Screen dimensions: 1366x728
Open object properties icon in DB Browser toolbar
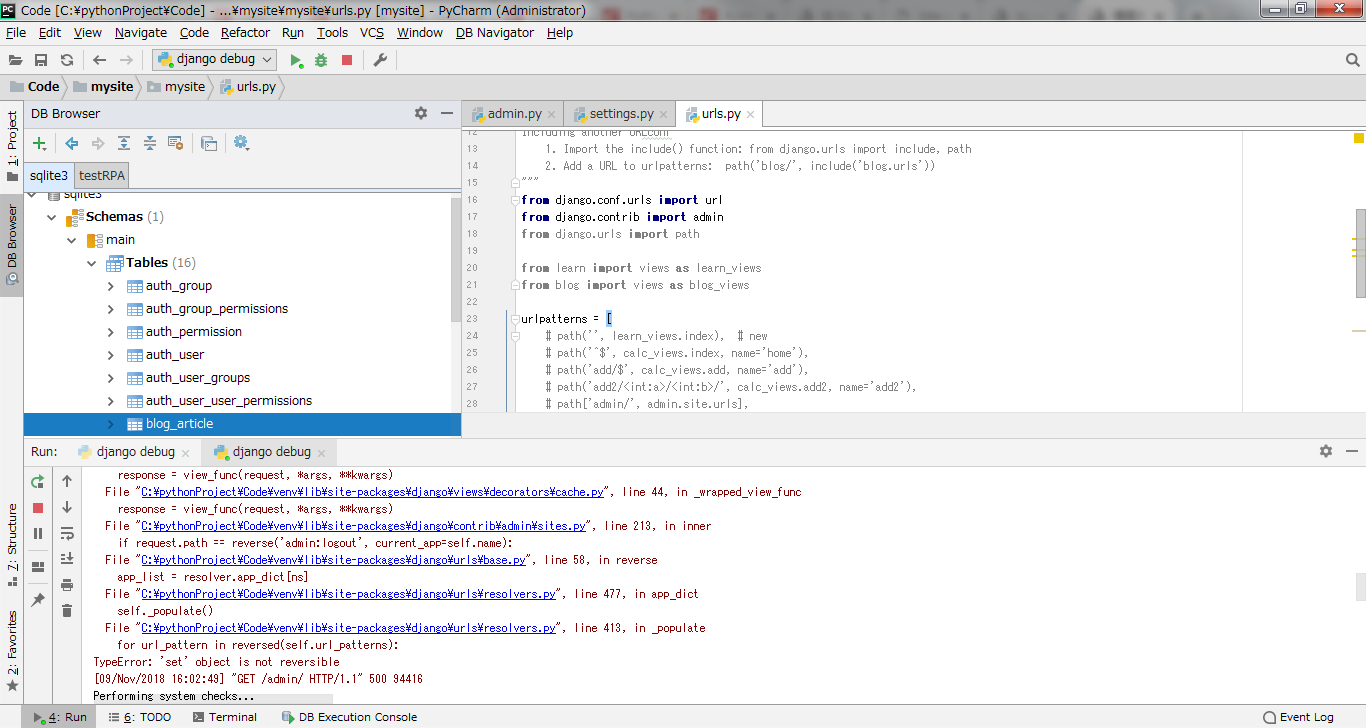(x=175, y=143)
